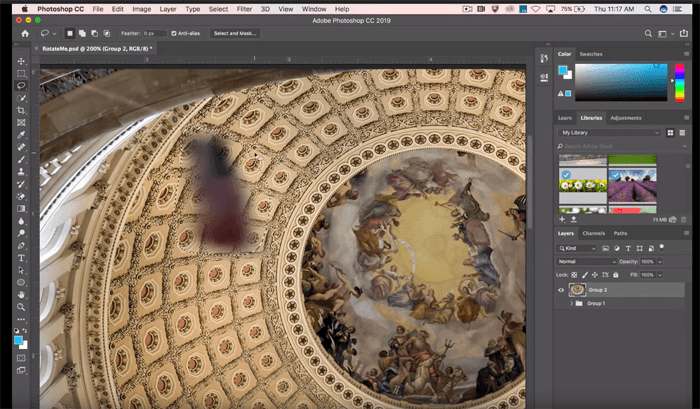Select the Horizontal Type tool

click(x=21, y=258)
